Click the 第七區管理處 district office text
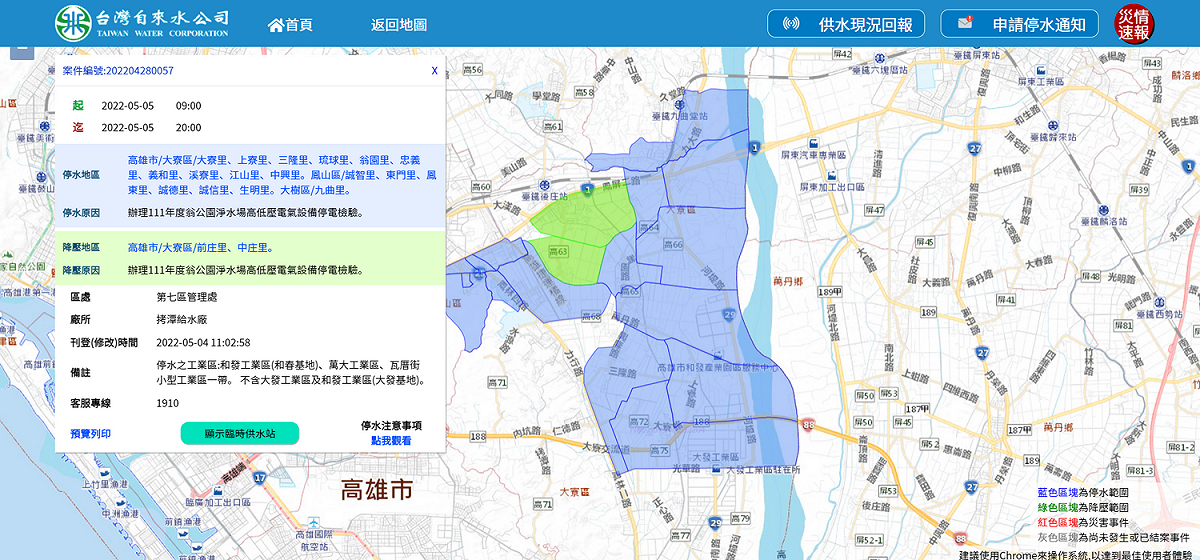1200x560 pixels. point(187,297)
